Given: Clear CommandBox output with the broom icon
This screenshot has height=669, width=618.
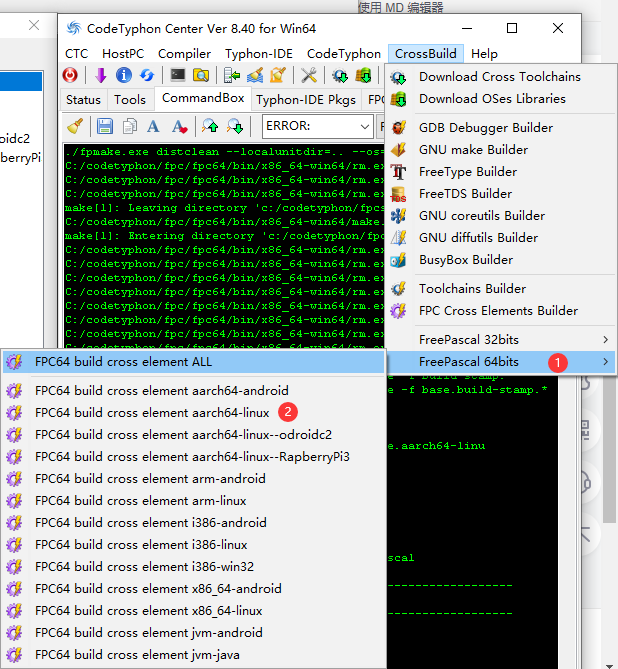Looking at the screenshot, I should [x=75, y=126].
